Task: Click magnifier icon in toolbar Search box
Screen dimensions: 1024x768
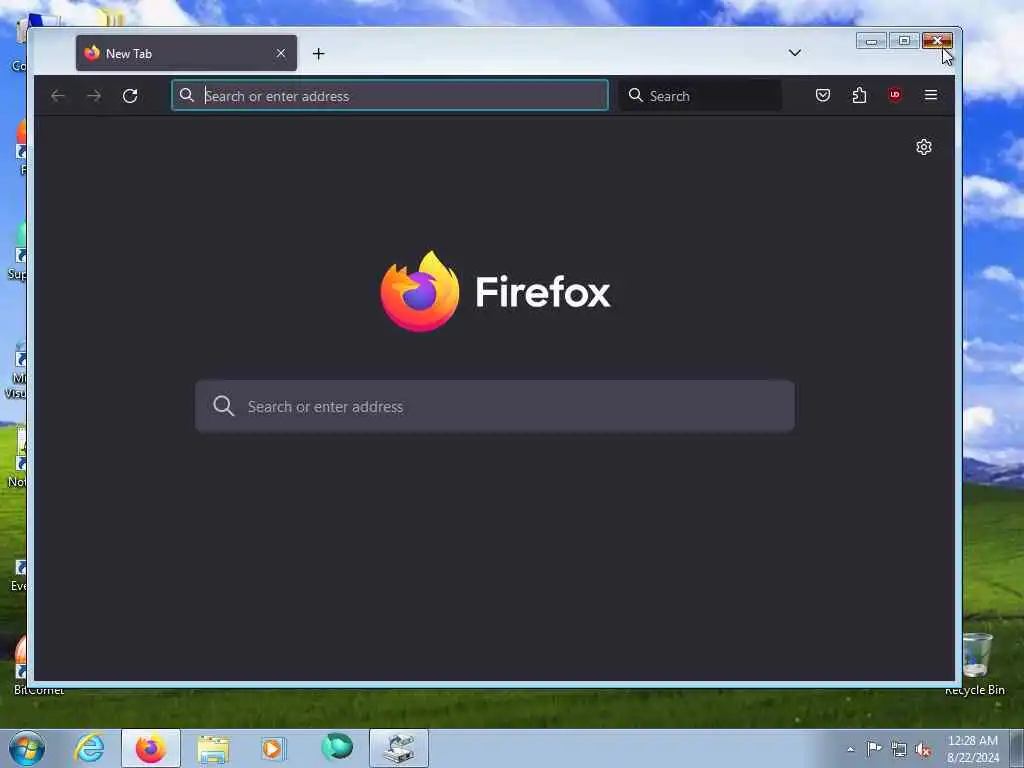Action: (x=635, y=95)
